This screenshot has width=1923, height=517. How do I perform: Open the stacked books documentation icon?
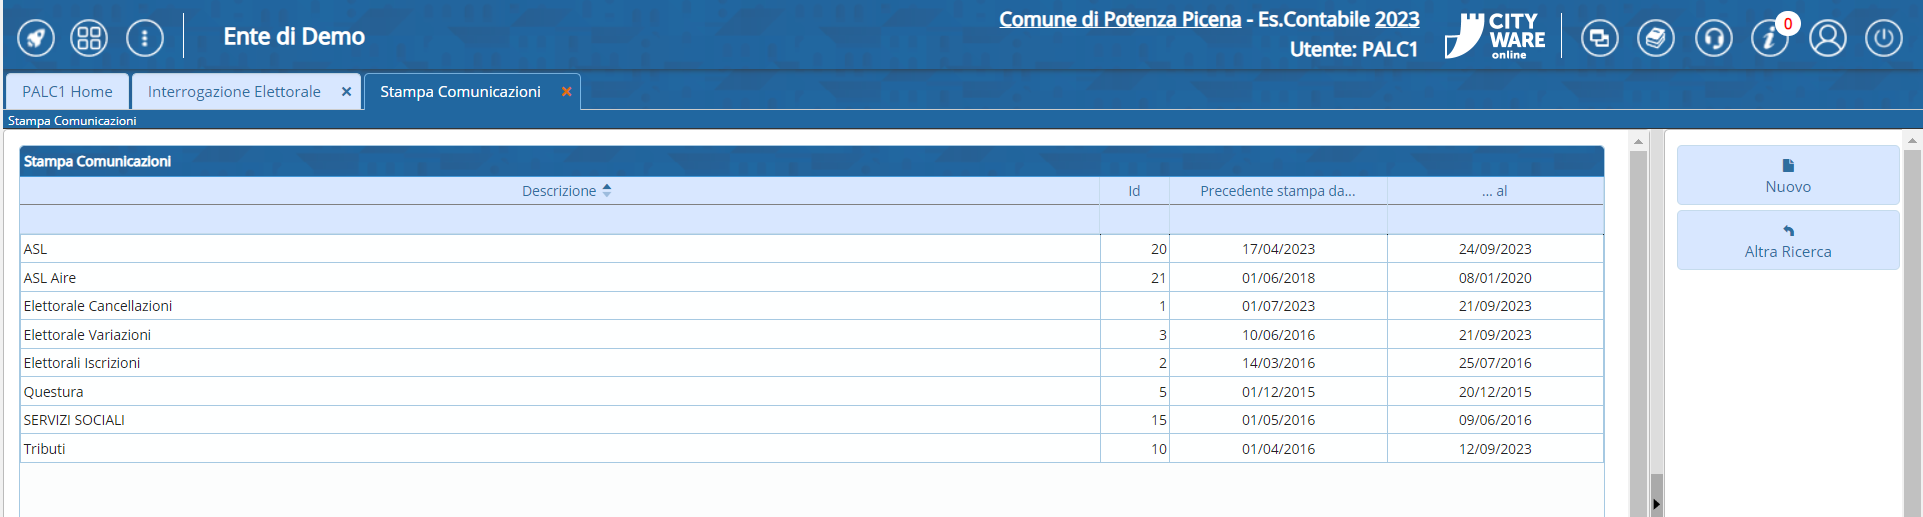coord(1655,39)
